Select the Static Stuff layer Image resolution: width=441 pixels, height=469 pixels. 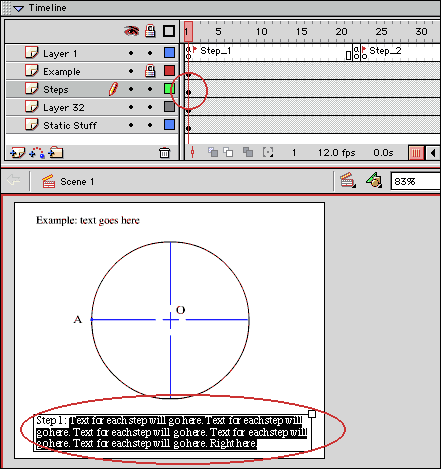[92, 125]
